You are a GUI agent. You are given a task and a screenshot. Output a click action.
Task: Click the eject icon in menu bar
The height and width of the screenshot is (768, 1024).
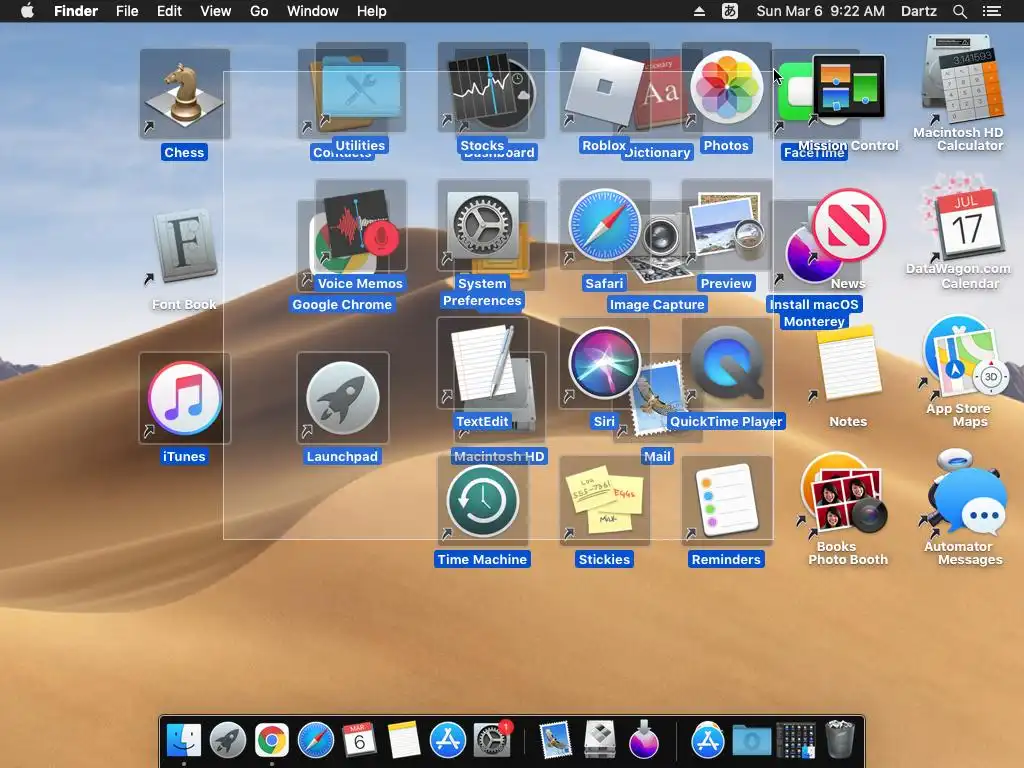coord(699,11)
